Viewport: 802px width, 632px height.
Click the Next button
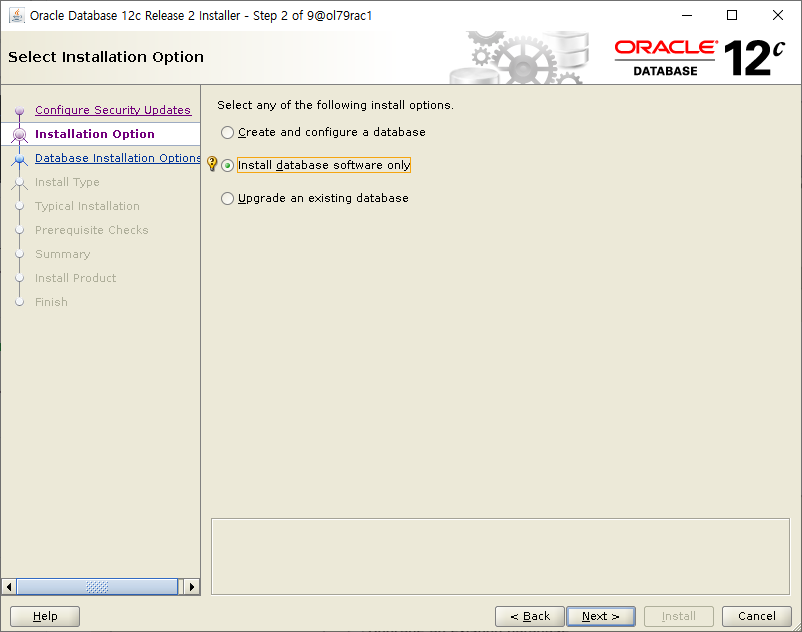(600, 616)
